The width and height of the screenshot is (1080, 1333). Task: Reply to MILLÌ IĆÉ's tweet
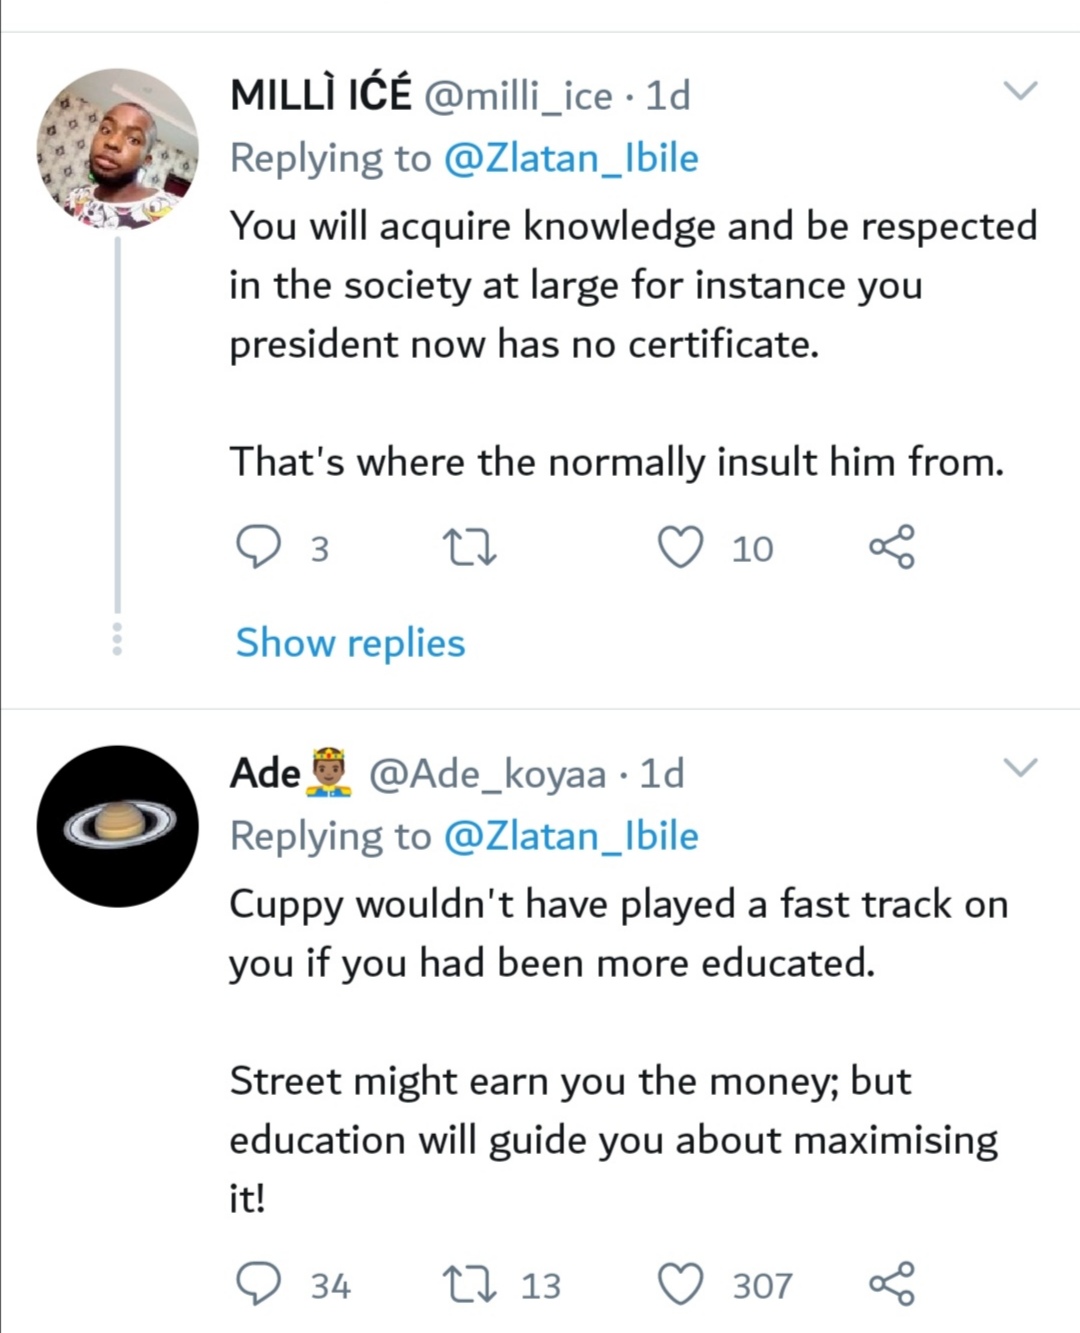point(258,547)
